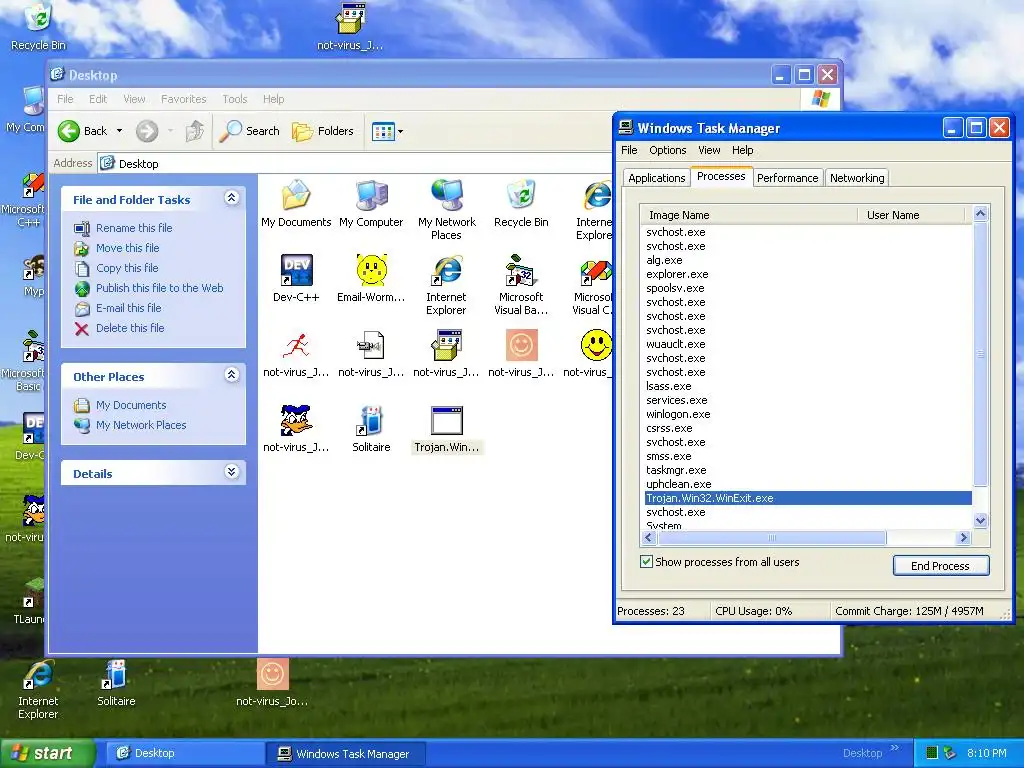Screen dimensions: 1024x768
Task: Click the Search toolbar button
Action: click(249, 131)
